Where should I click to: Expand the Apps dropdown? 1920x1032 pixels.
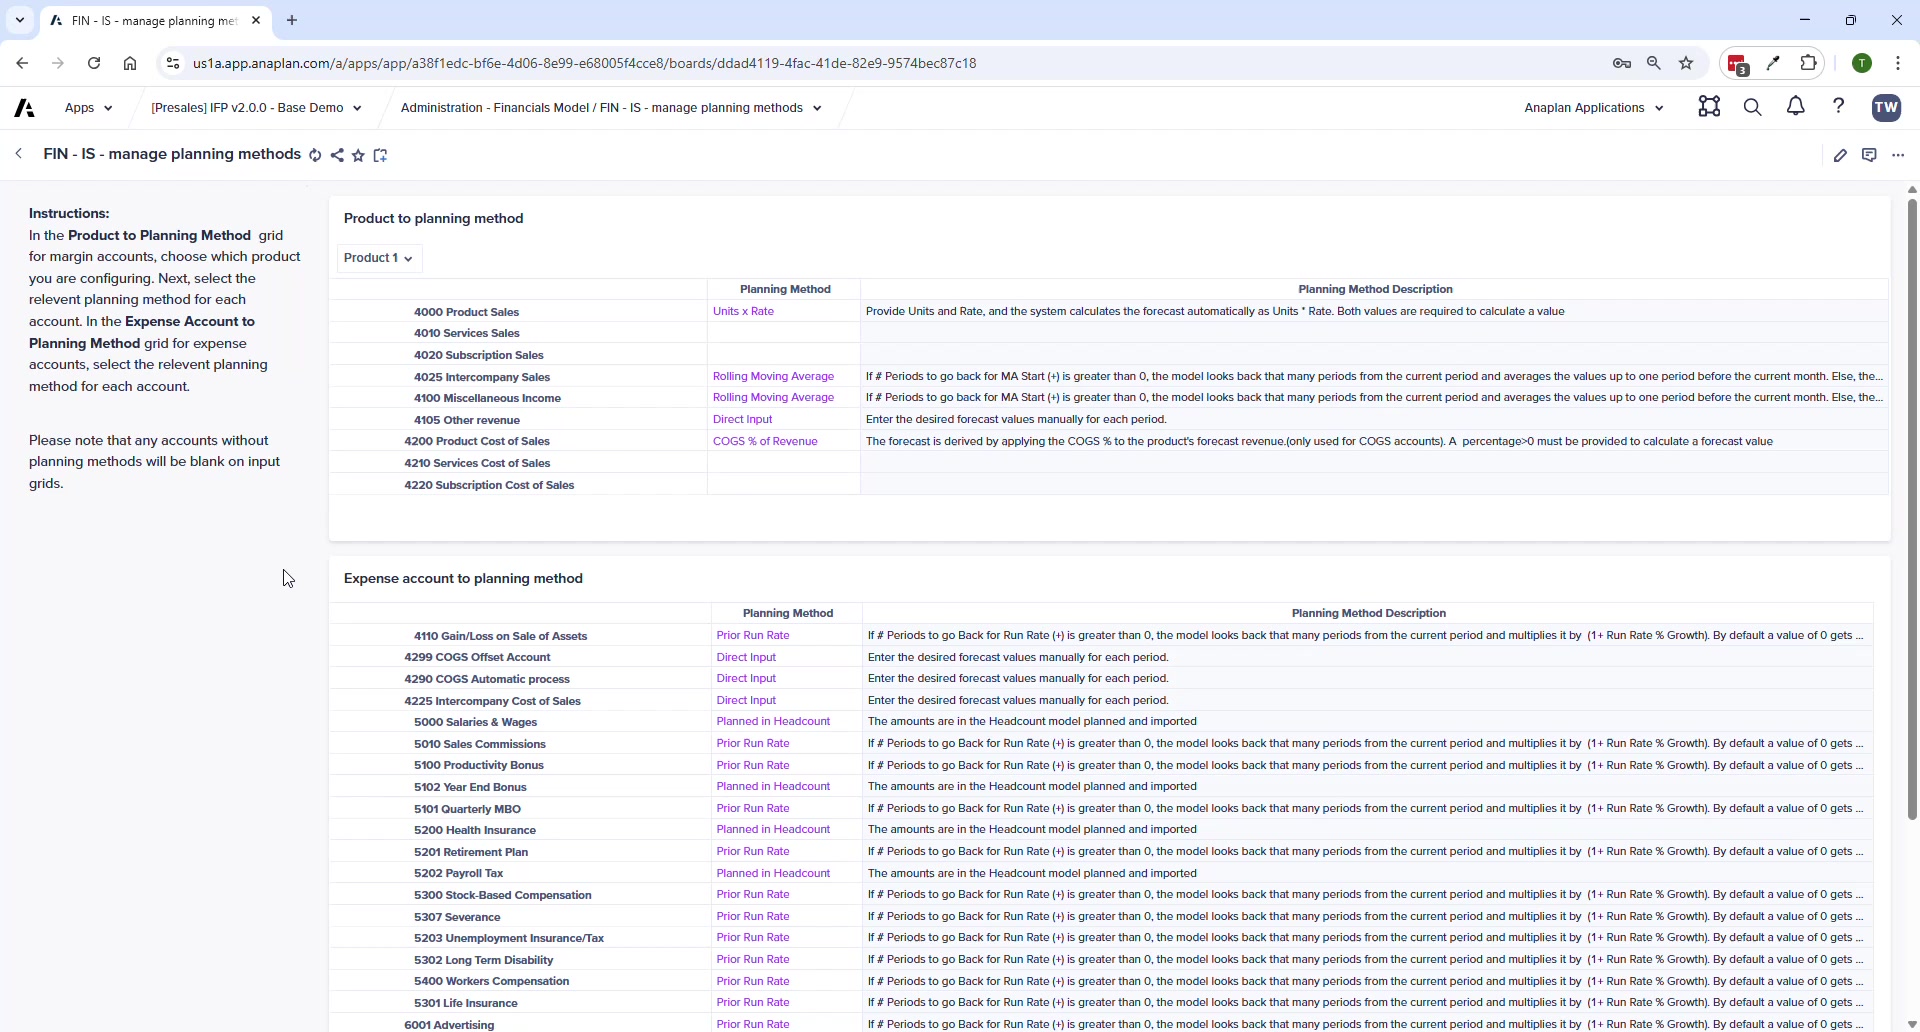tap(87, 107)
